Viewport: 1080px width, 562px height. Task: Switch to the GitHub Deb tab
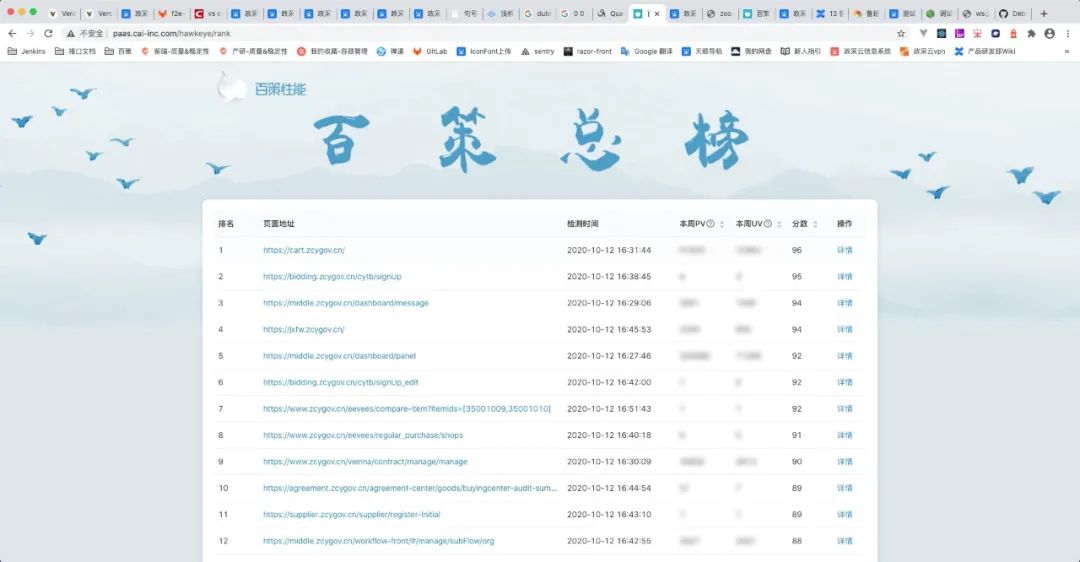point(1013,13)
